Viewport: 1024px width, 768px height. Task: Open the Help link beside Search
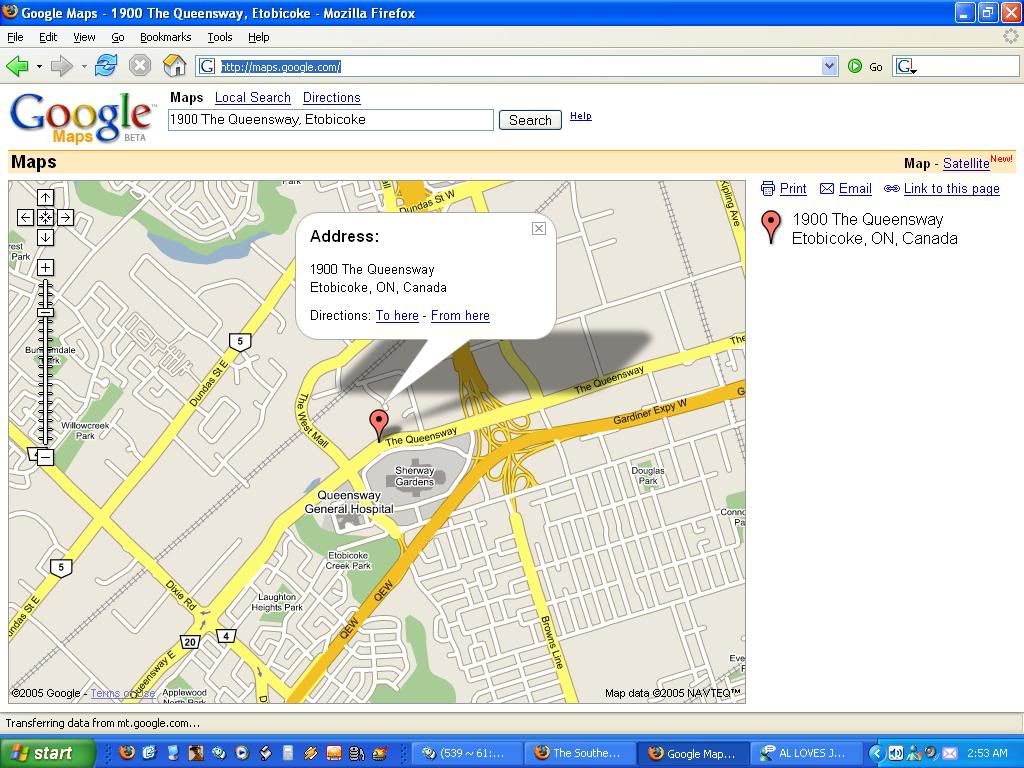(x=581, y=116)
